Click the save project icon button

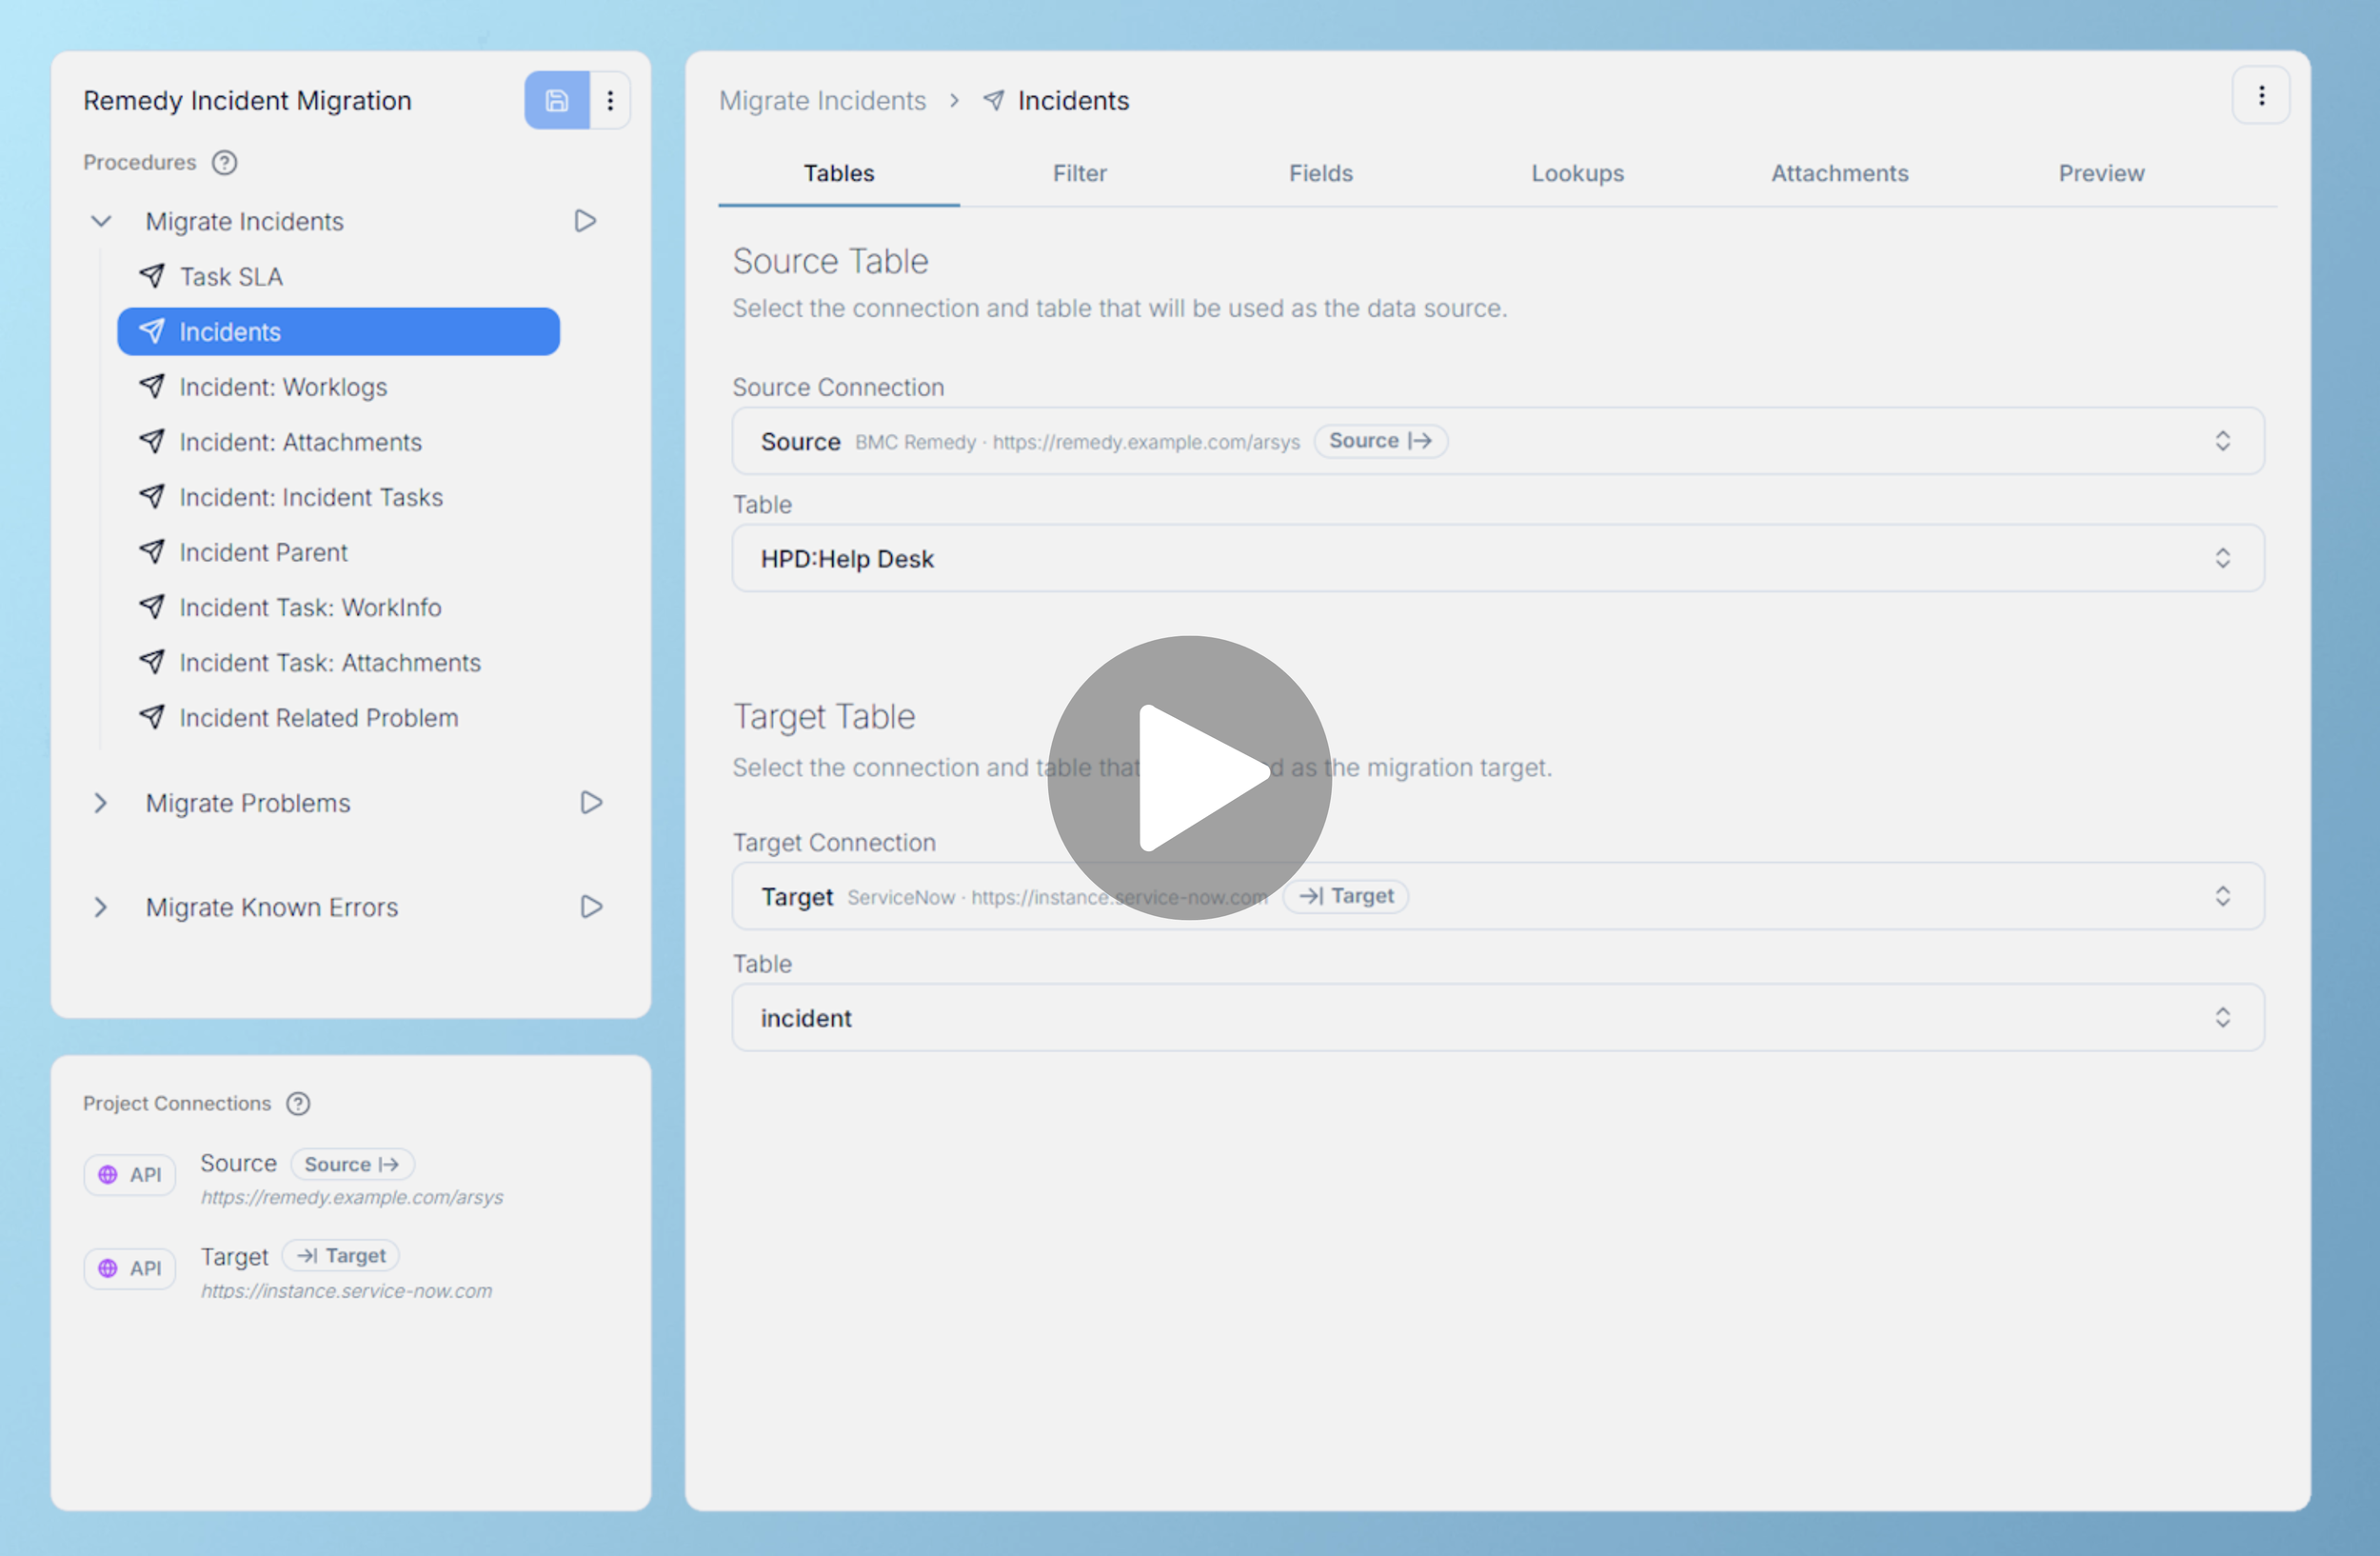click(557, 100)
